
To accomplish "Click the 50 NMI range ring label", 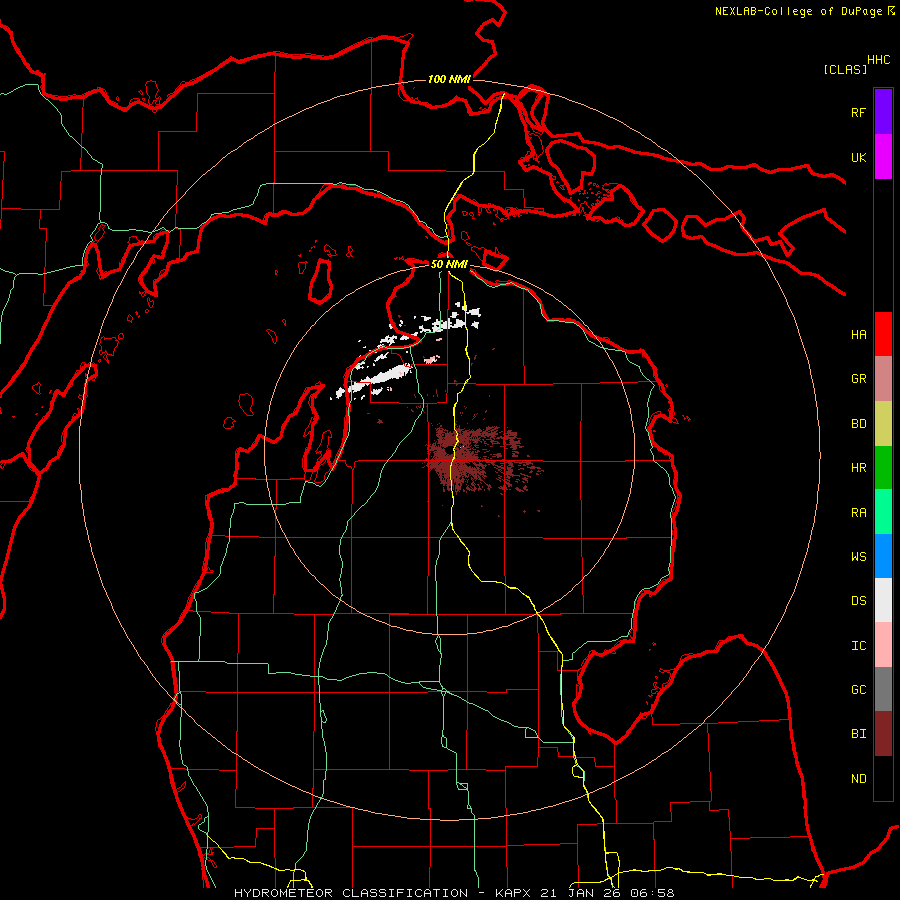I will pos(449,264).
